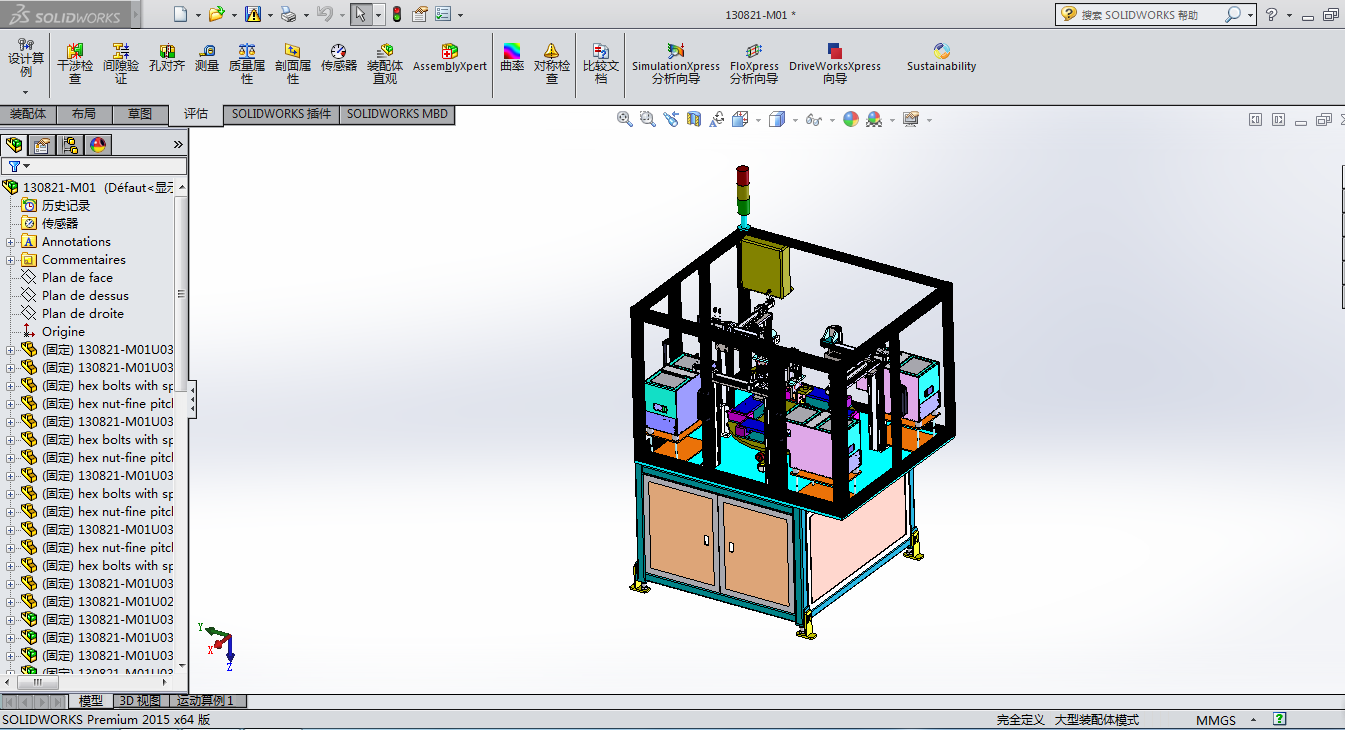
Task: Open the display style dropdown arrow
Action: pos(795,120)
